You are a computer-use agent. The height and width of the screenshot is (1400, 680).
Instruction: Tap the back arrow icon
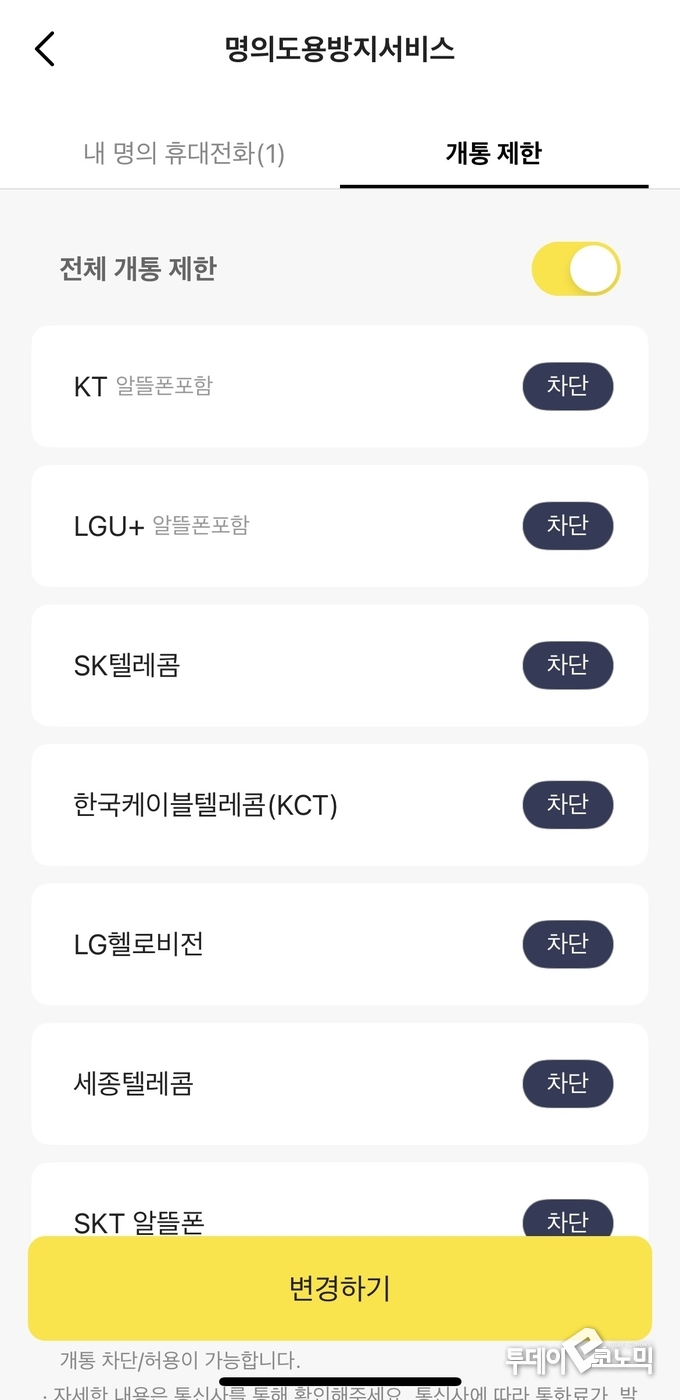[x=45, y=49]
